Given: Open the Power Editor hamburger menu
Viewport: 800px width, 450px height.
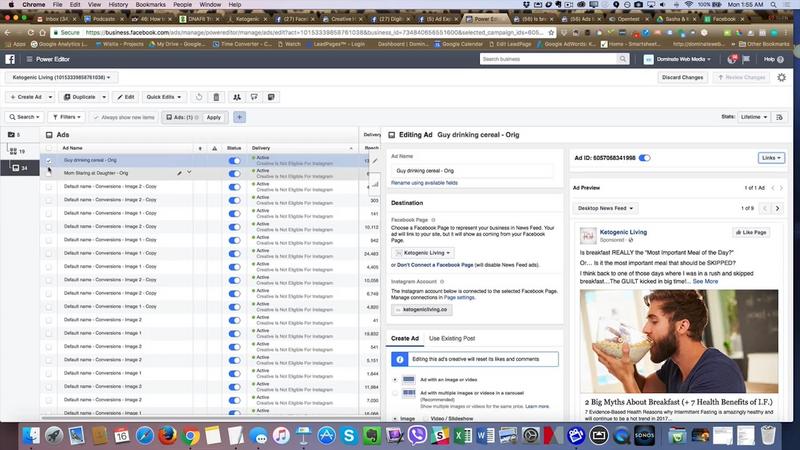Looking at the screenshot, I should click(29, 59).
